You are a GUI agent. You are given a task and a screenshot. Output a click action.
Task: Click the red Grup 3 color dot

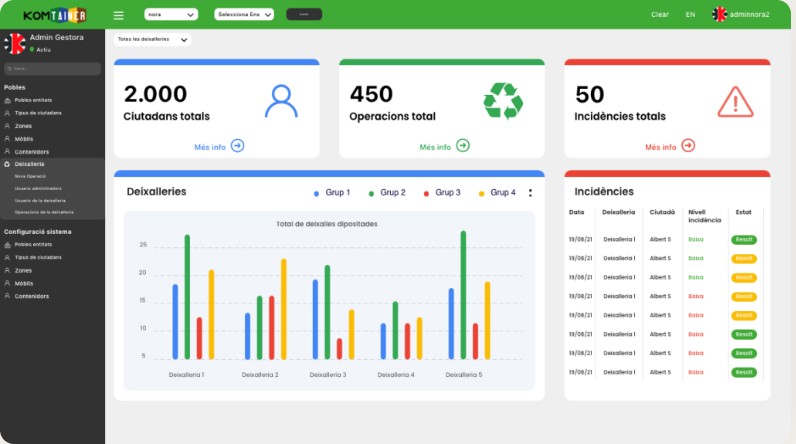(x=426, y=193)
